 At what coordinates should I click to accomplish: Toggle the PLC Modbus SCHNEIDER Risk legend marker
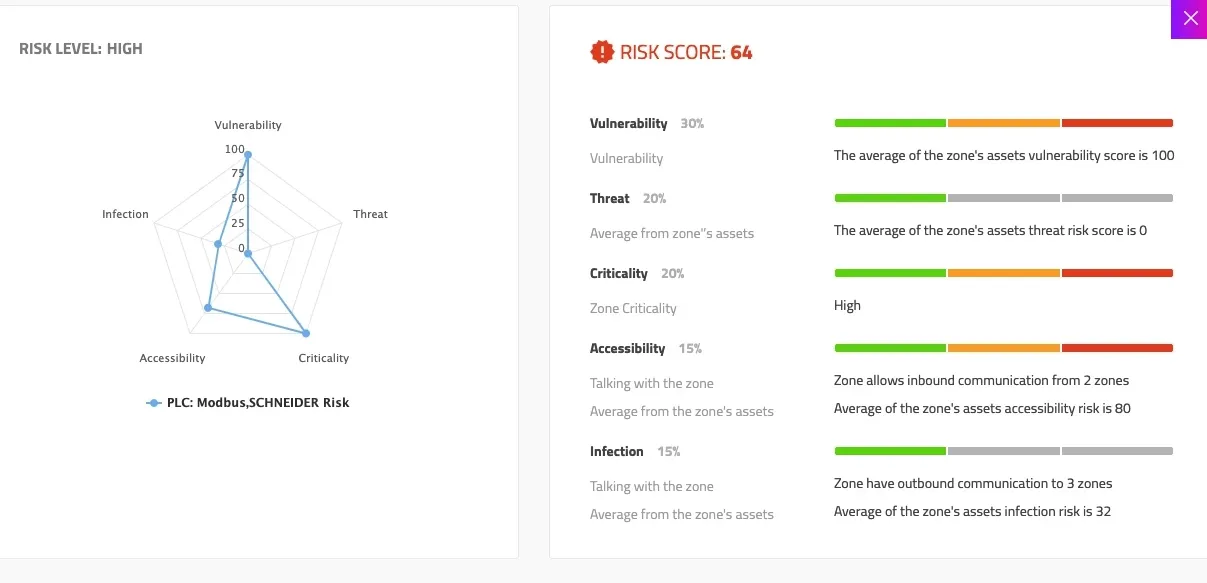[154, 403]
